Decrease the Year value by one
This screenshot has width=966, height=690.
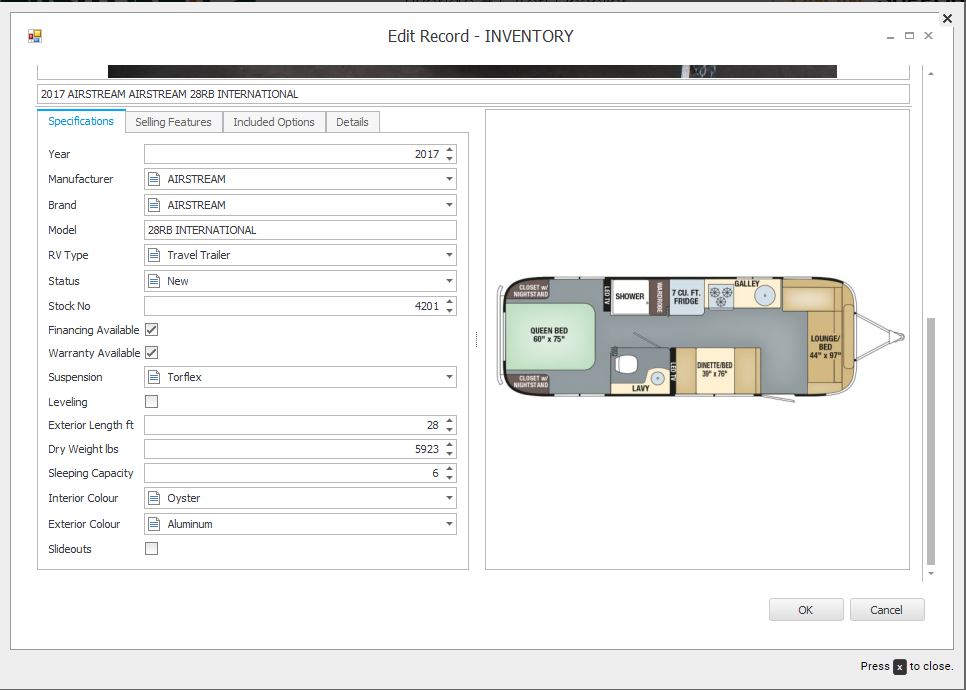(x=450, y=158)
